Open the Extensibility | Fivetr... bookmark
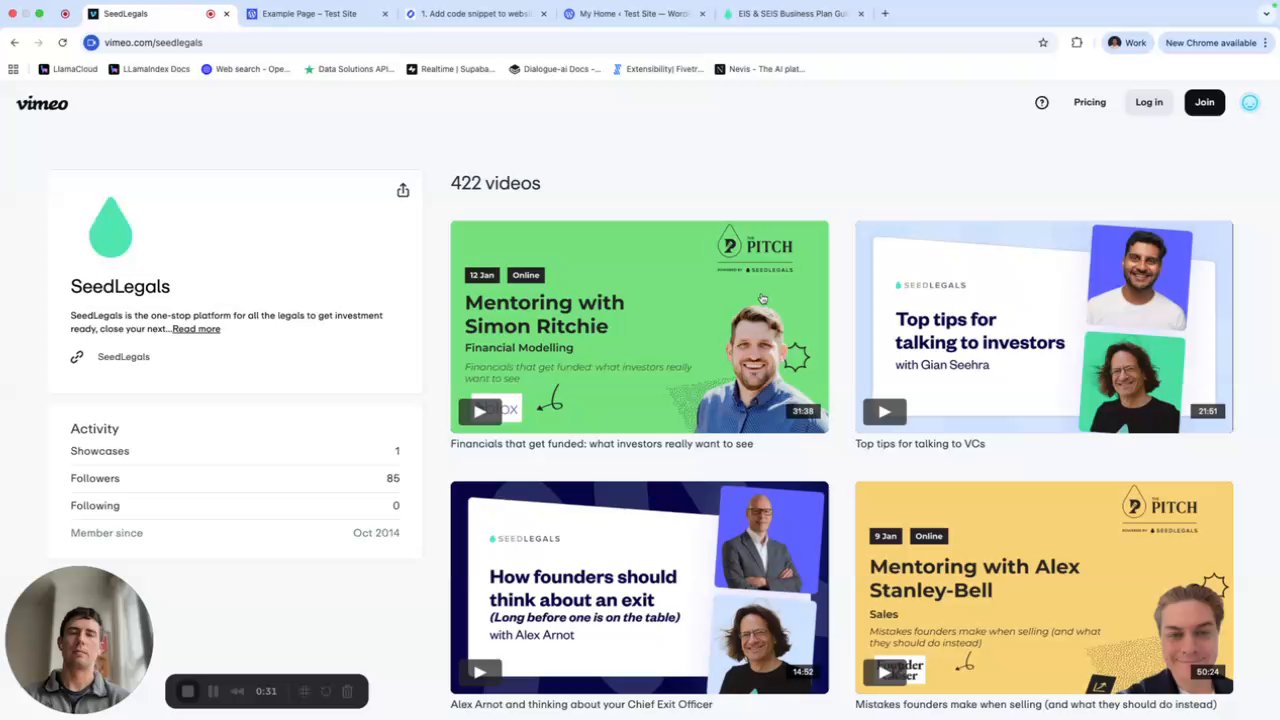This screenshot has height=720, width=1280. 658,69
